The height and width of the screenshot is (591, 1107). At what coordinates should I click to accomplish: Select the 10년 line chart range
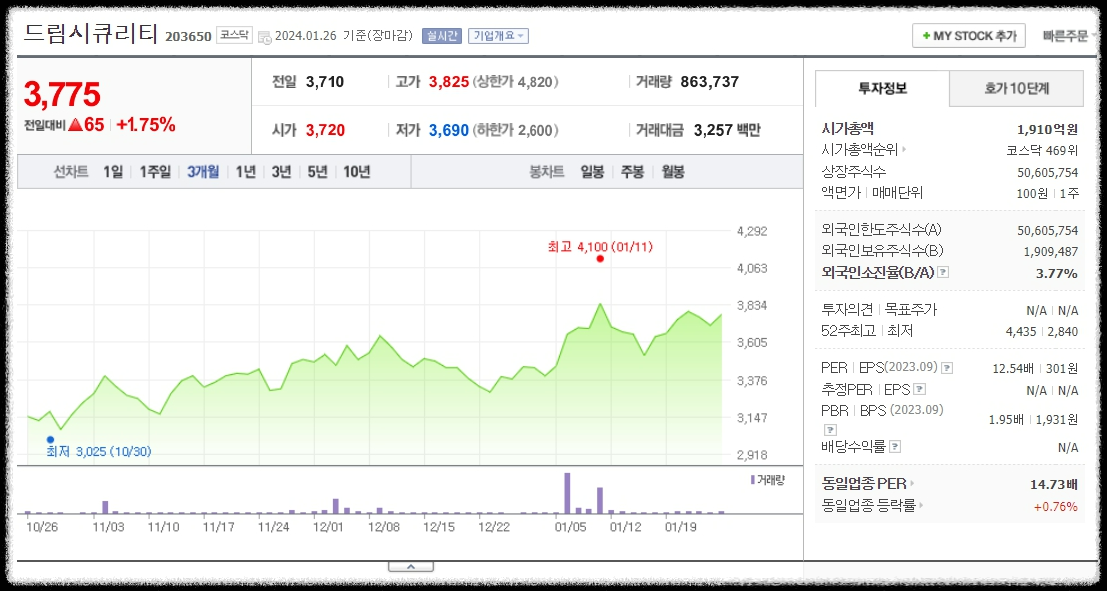[x=357, y=172]
